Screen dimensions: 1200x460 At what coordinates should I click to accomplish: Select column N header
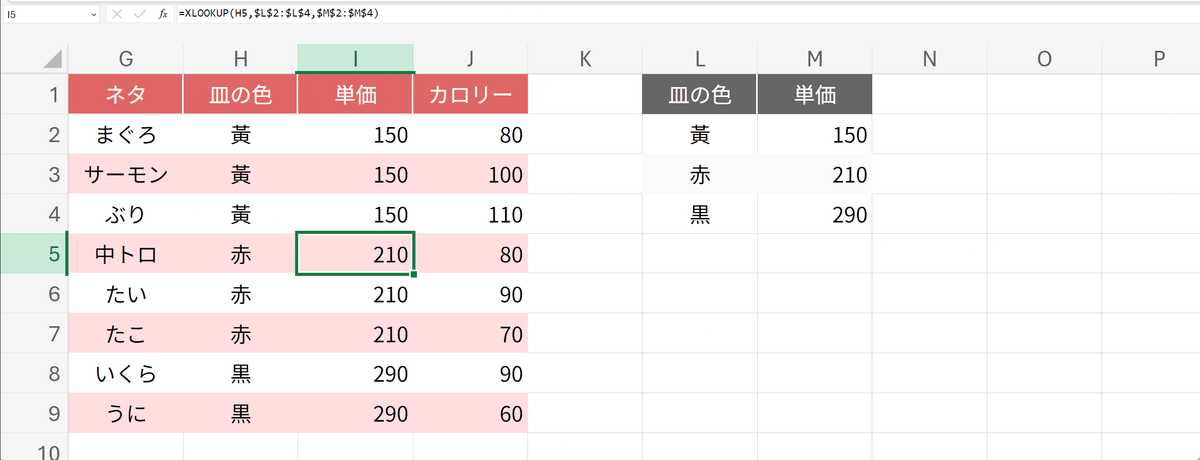click(929, 59)
